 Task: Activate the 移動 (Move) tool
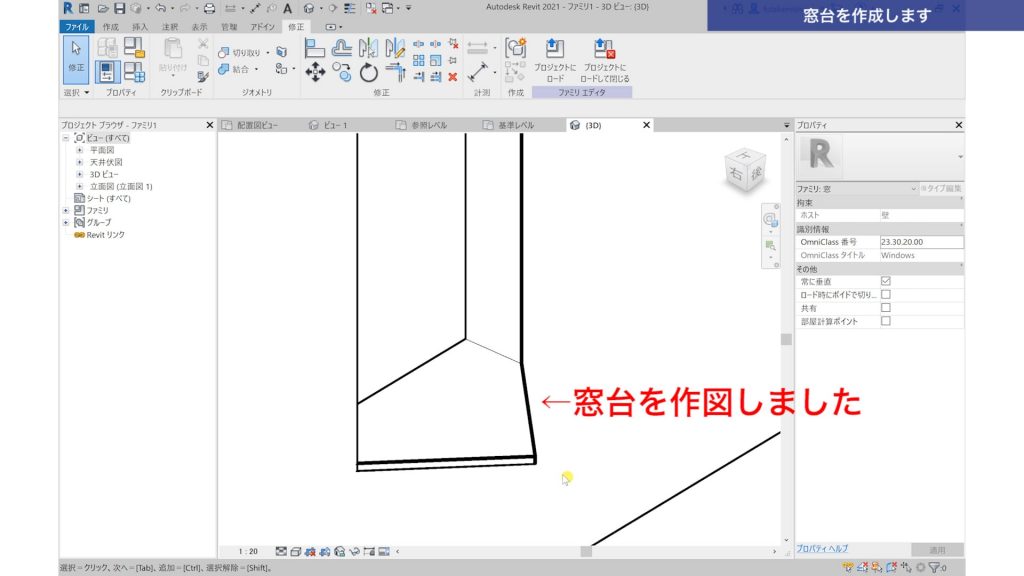[315, 73]
